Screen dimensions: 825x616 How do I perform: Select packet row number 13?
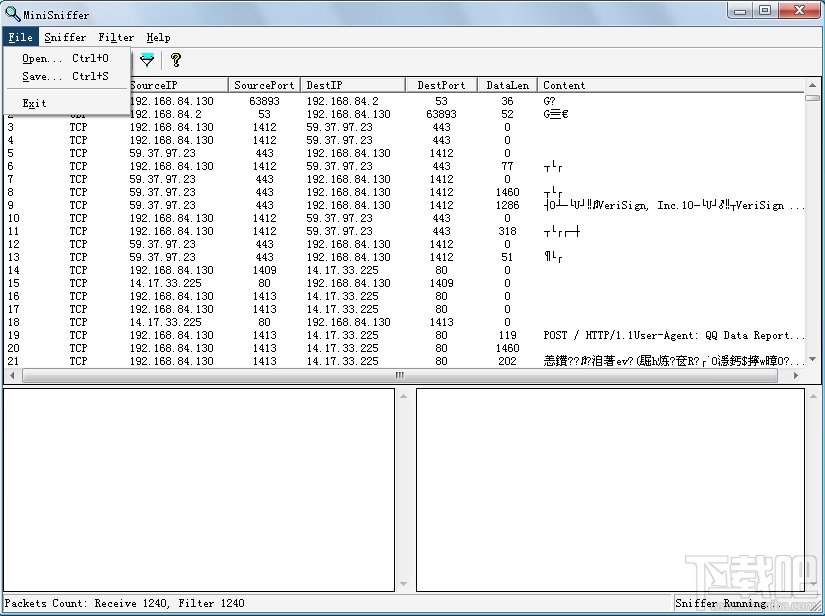coord(405,257)
